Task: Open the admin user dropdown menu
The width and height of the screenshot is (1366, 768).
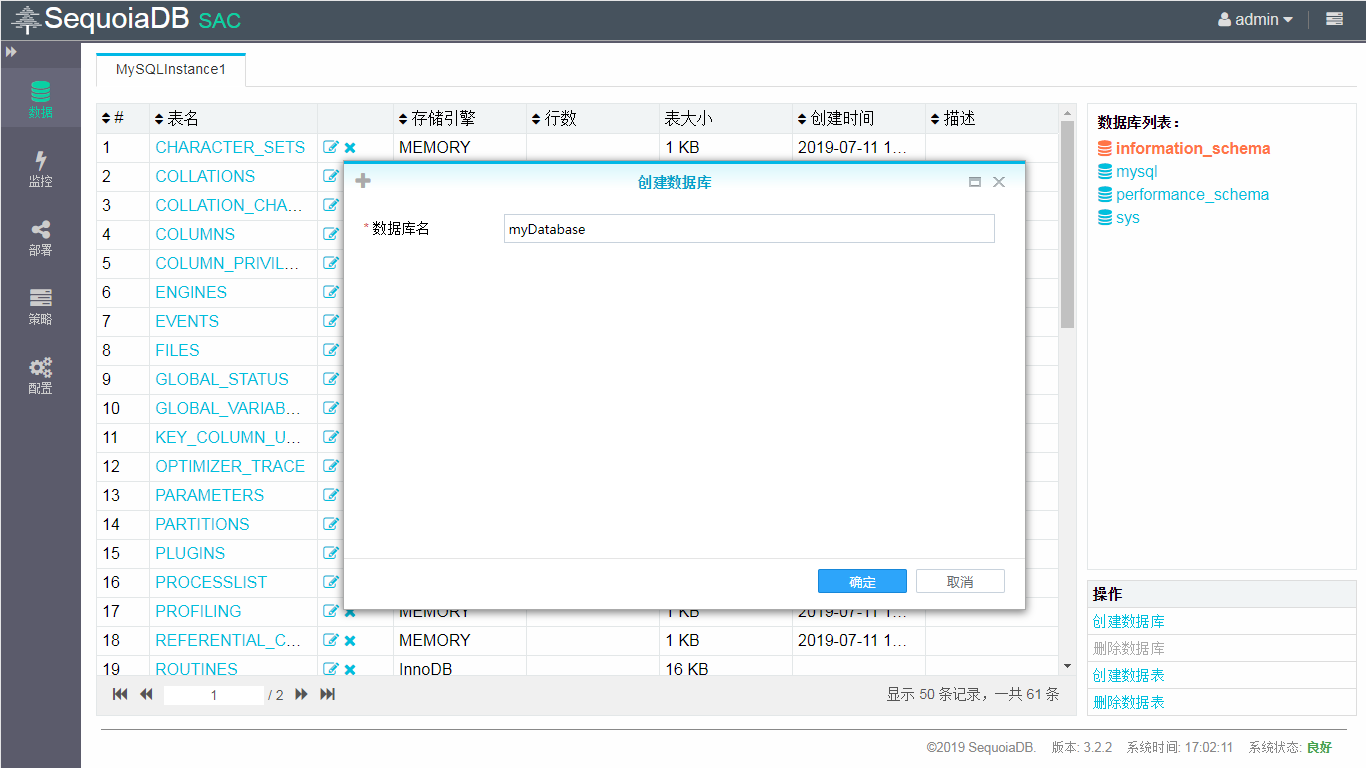Action: tap(1255, 19)
